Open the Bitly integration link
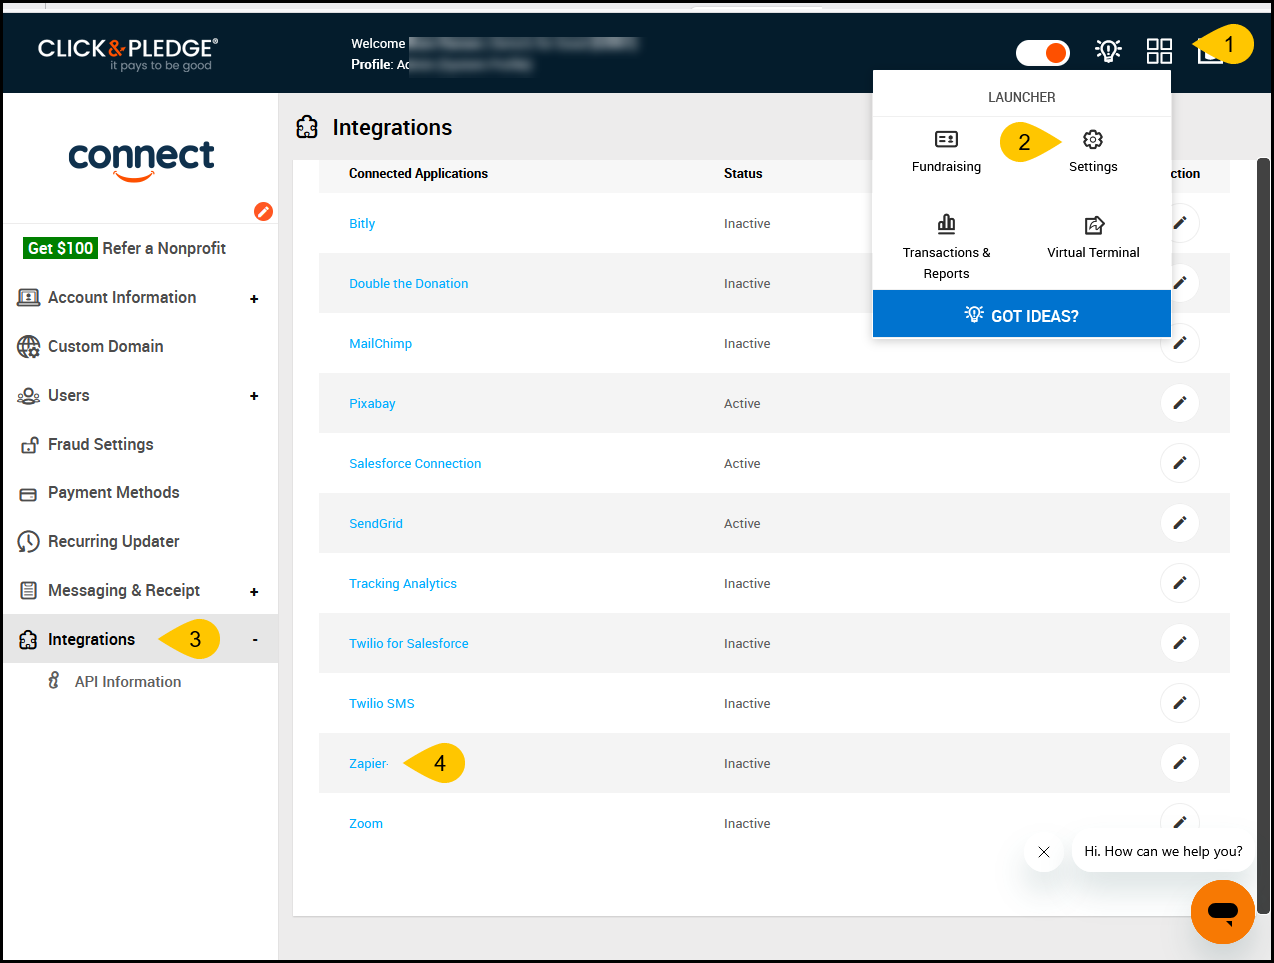Viewport: 1274px width, 963px height. [362, 223]
